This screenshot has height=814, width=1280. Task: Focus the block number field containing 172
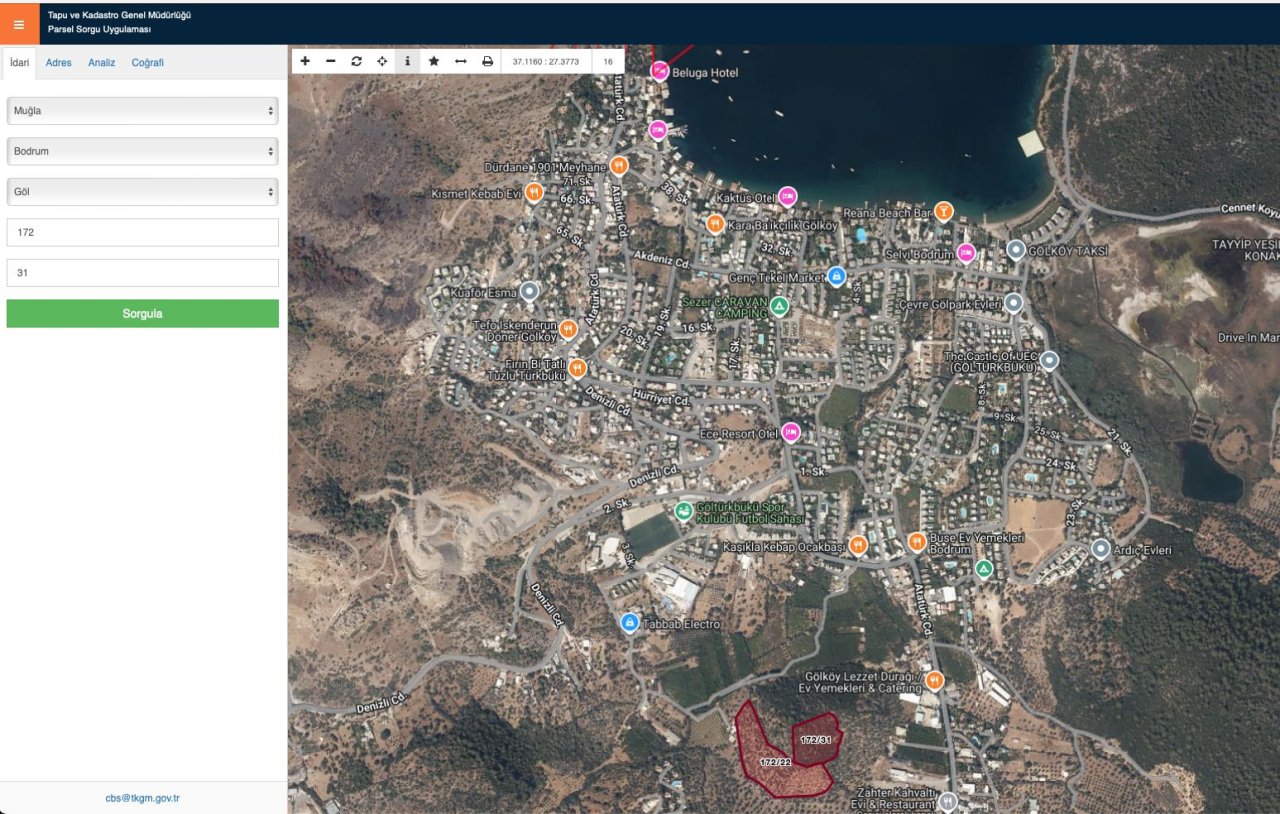click(143, 232)
